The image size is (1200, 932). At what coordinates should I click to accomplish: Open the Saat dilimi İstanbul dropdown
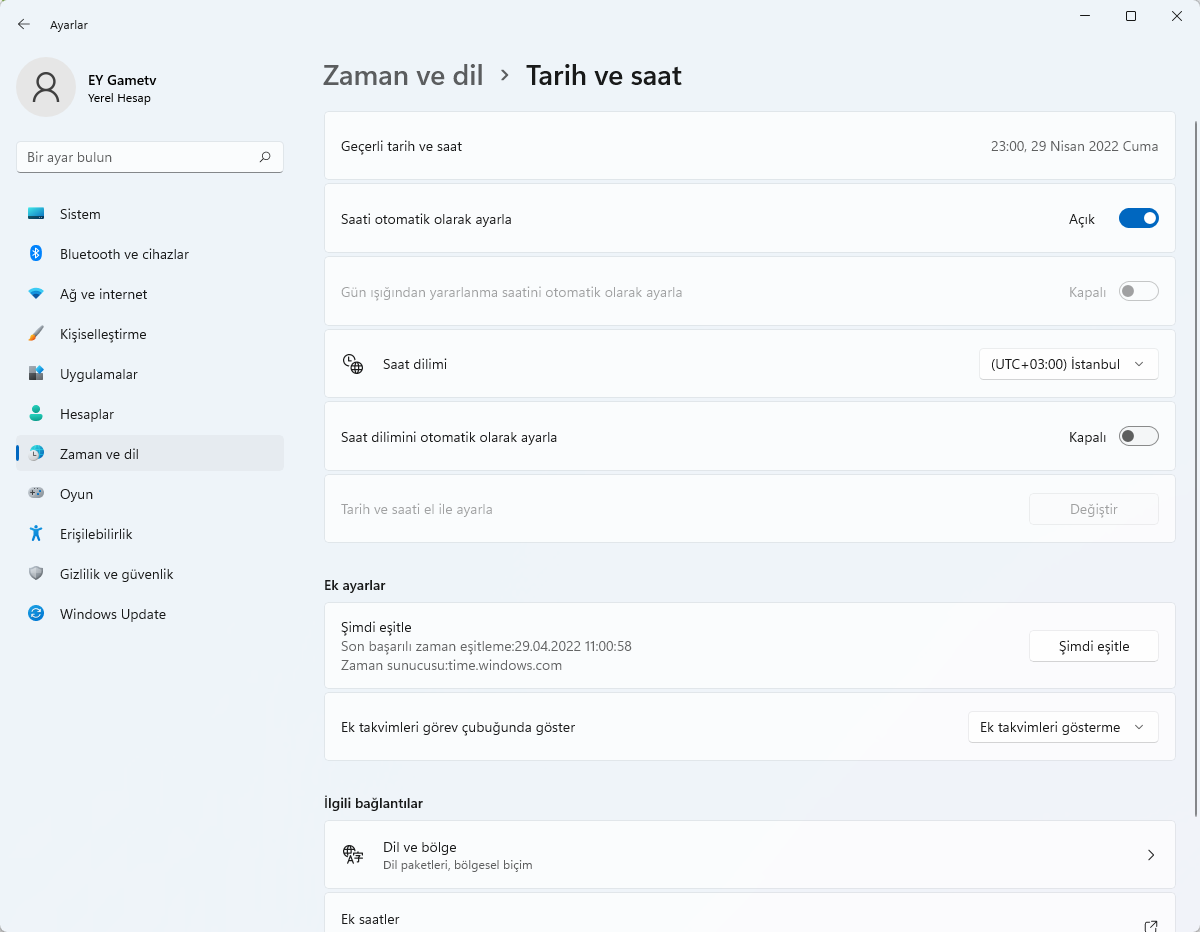[x=1068, y=364]
